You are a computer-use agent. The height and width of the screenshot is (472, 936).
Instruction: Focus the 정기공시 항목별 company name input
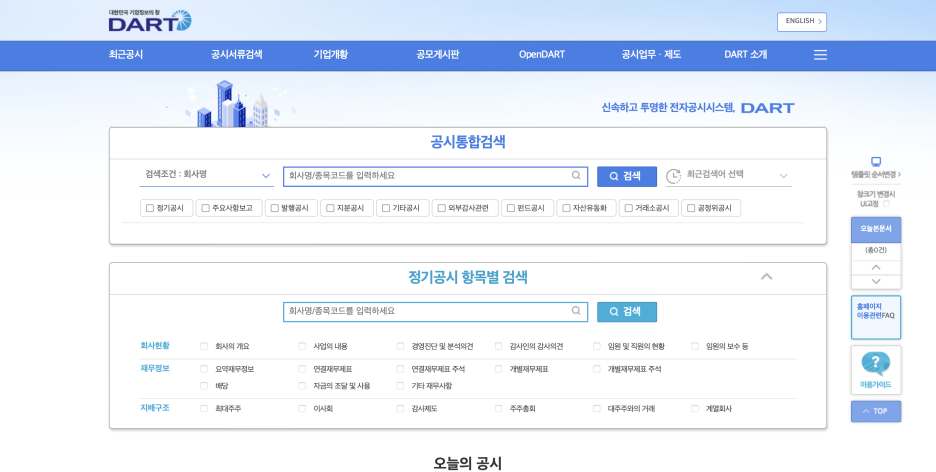(435, 311)
